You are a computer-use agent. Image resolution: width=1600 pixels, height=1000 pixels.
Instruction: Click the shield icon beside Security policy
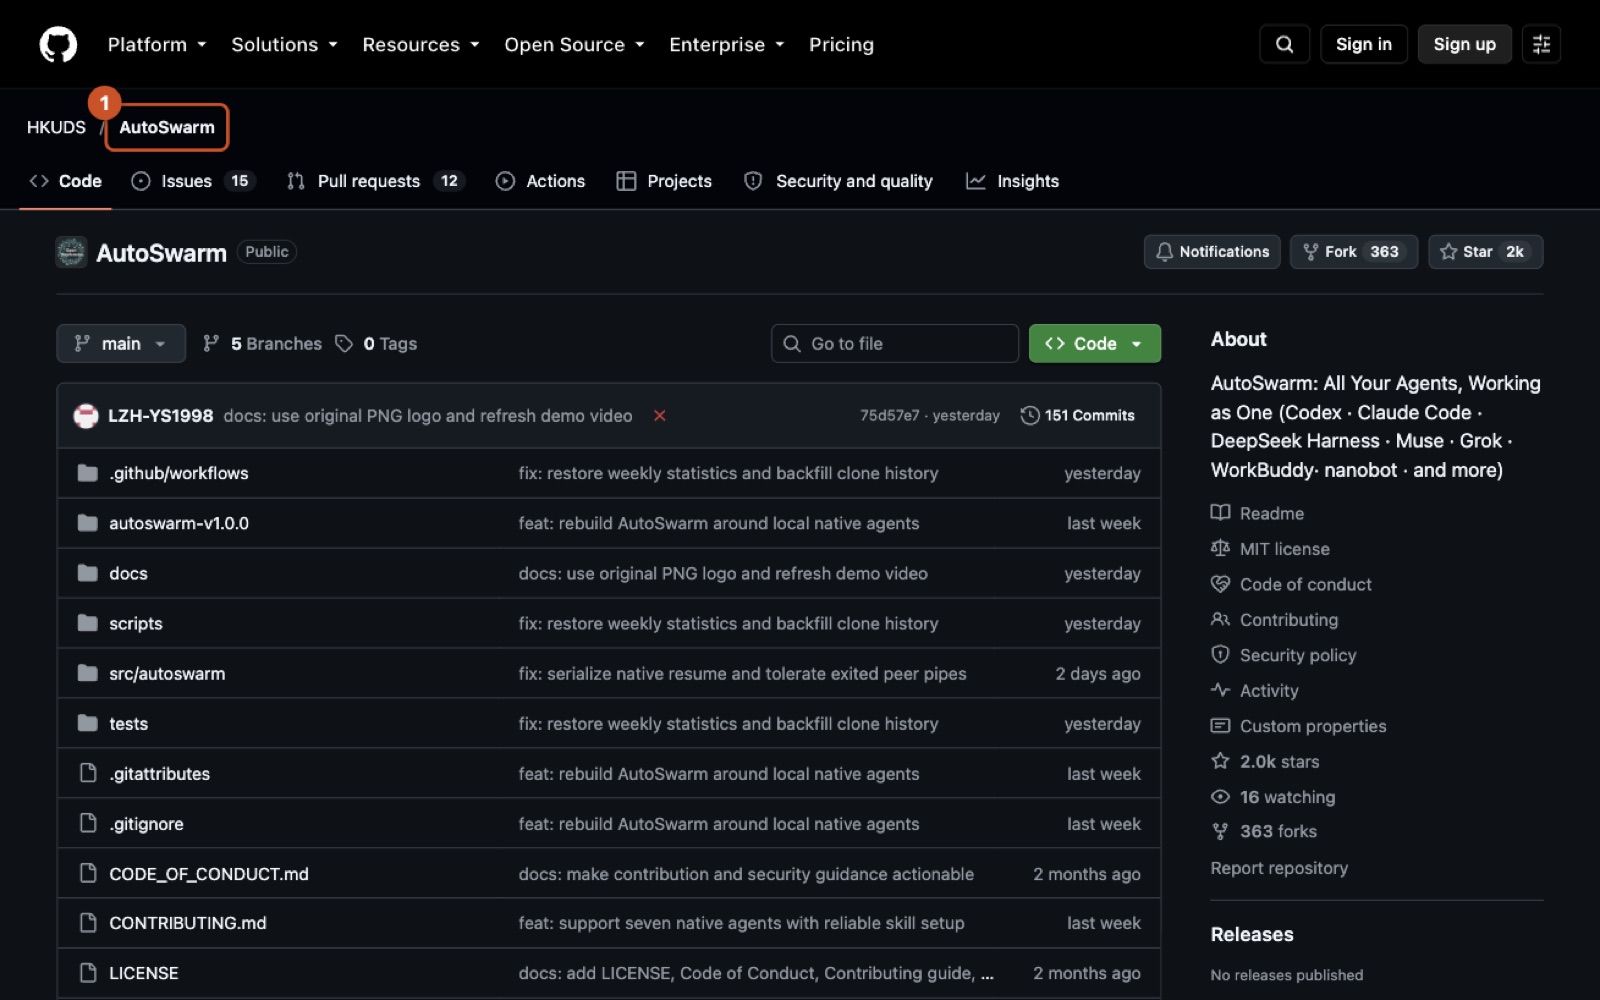click(x=1220, y=655)
